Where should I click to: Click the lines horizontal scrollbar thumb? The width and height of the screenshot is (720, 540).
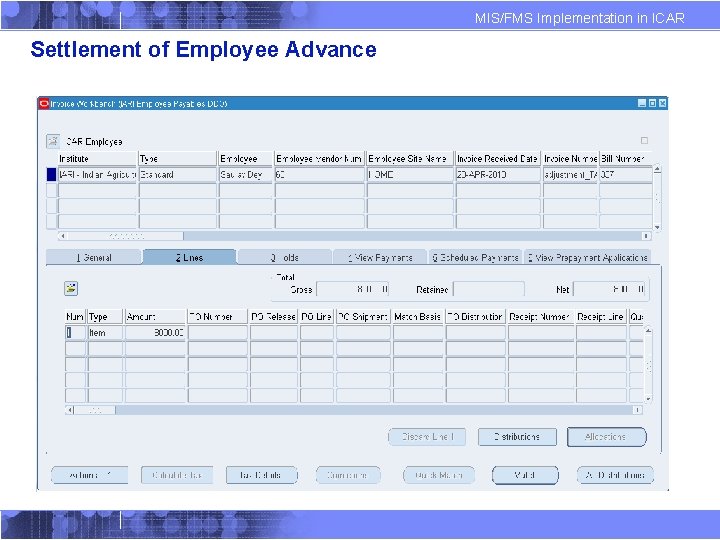click(x=95, y=410)
